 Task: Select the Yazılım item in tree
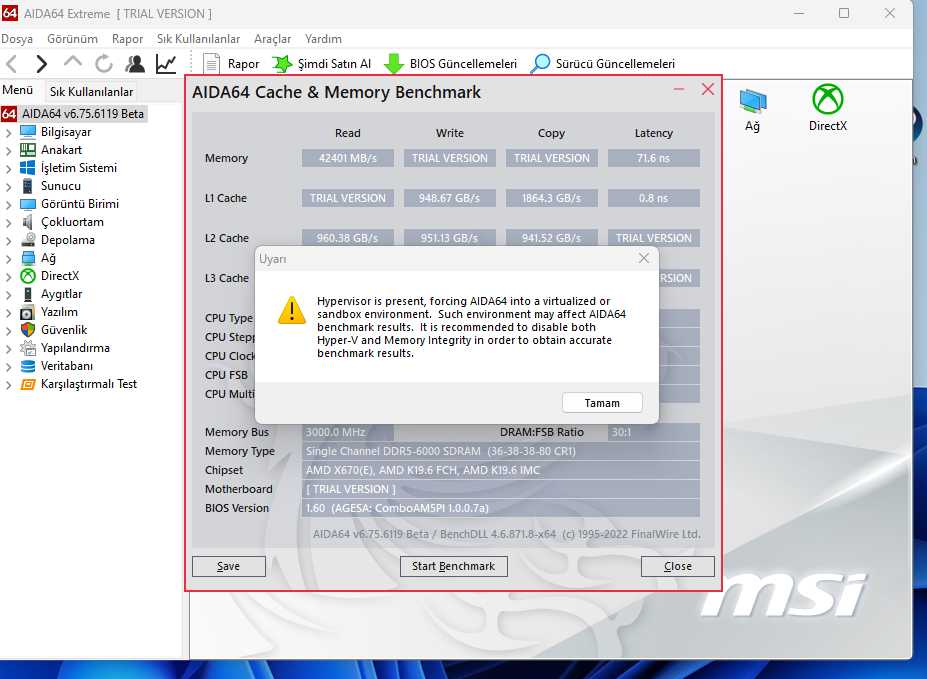point(59,312)
